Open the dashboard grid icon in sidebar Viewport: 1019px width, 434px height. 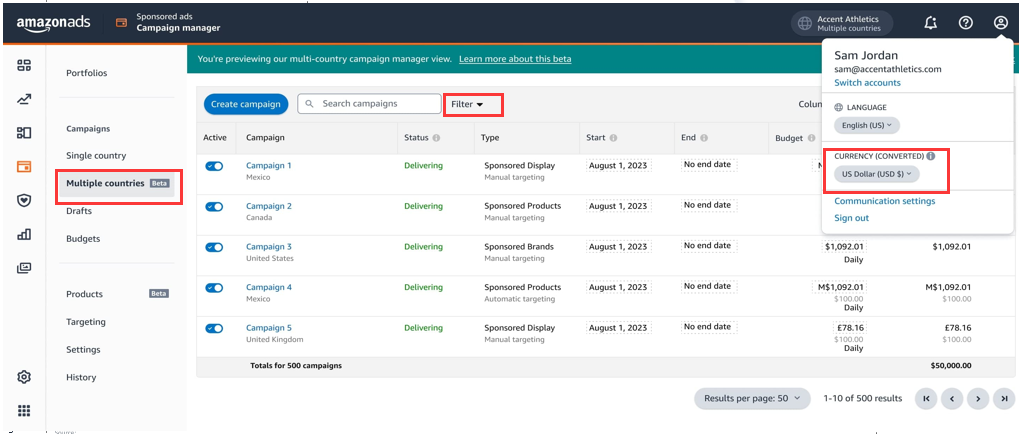tap(24, 65)
